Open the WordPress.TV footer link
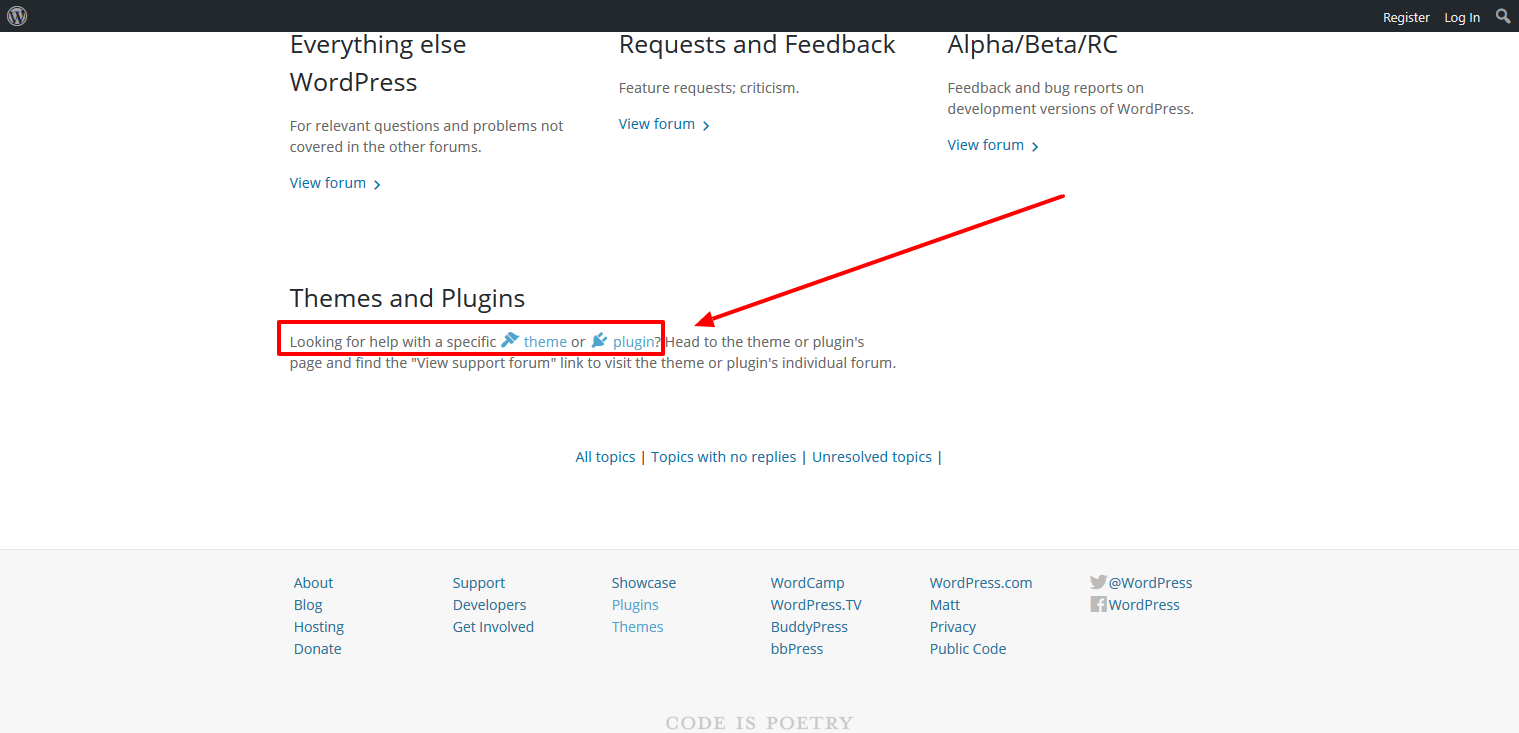Screen dimensions: 1519x733 pyautogui.click(x=816, y=605)
